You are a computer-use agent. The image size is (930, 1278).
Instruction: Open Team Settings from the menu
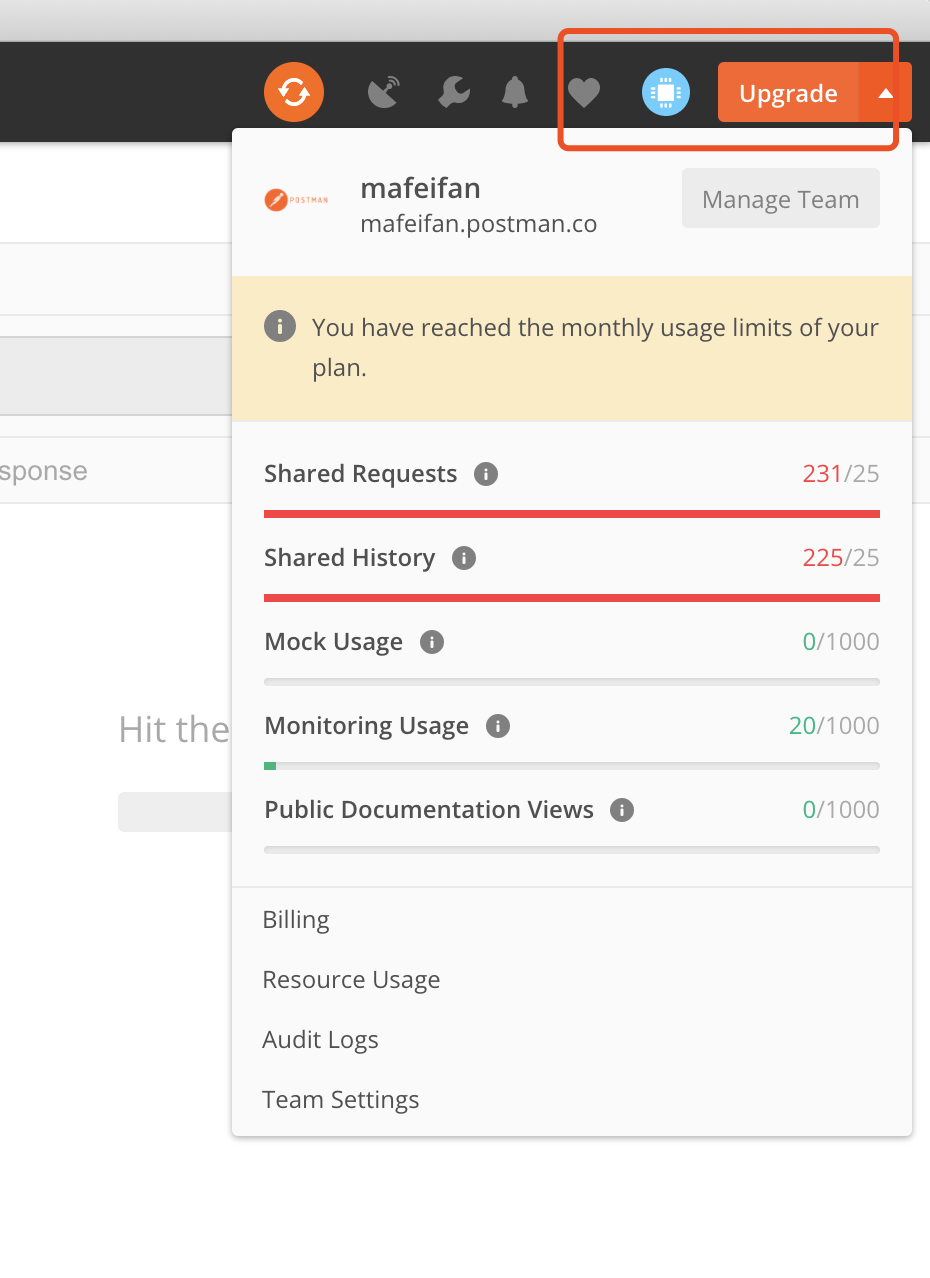coord(341,1100)
